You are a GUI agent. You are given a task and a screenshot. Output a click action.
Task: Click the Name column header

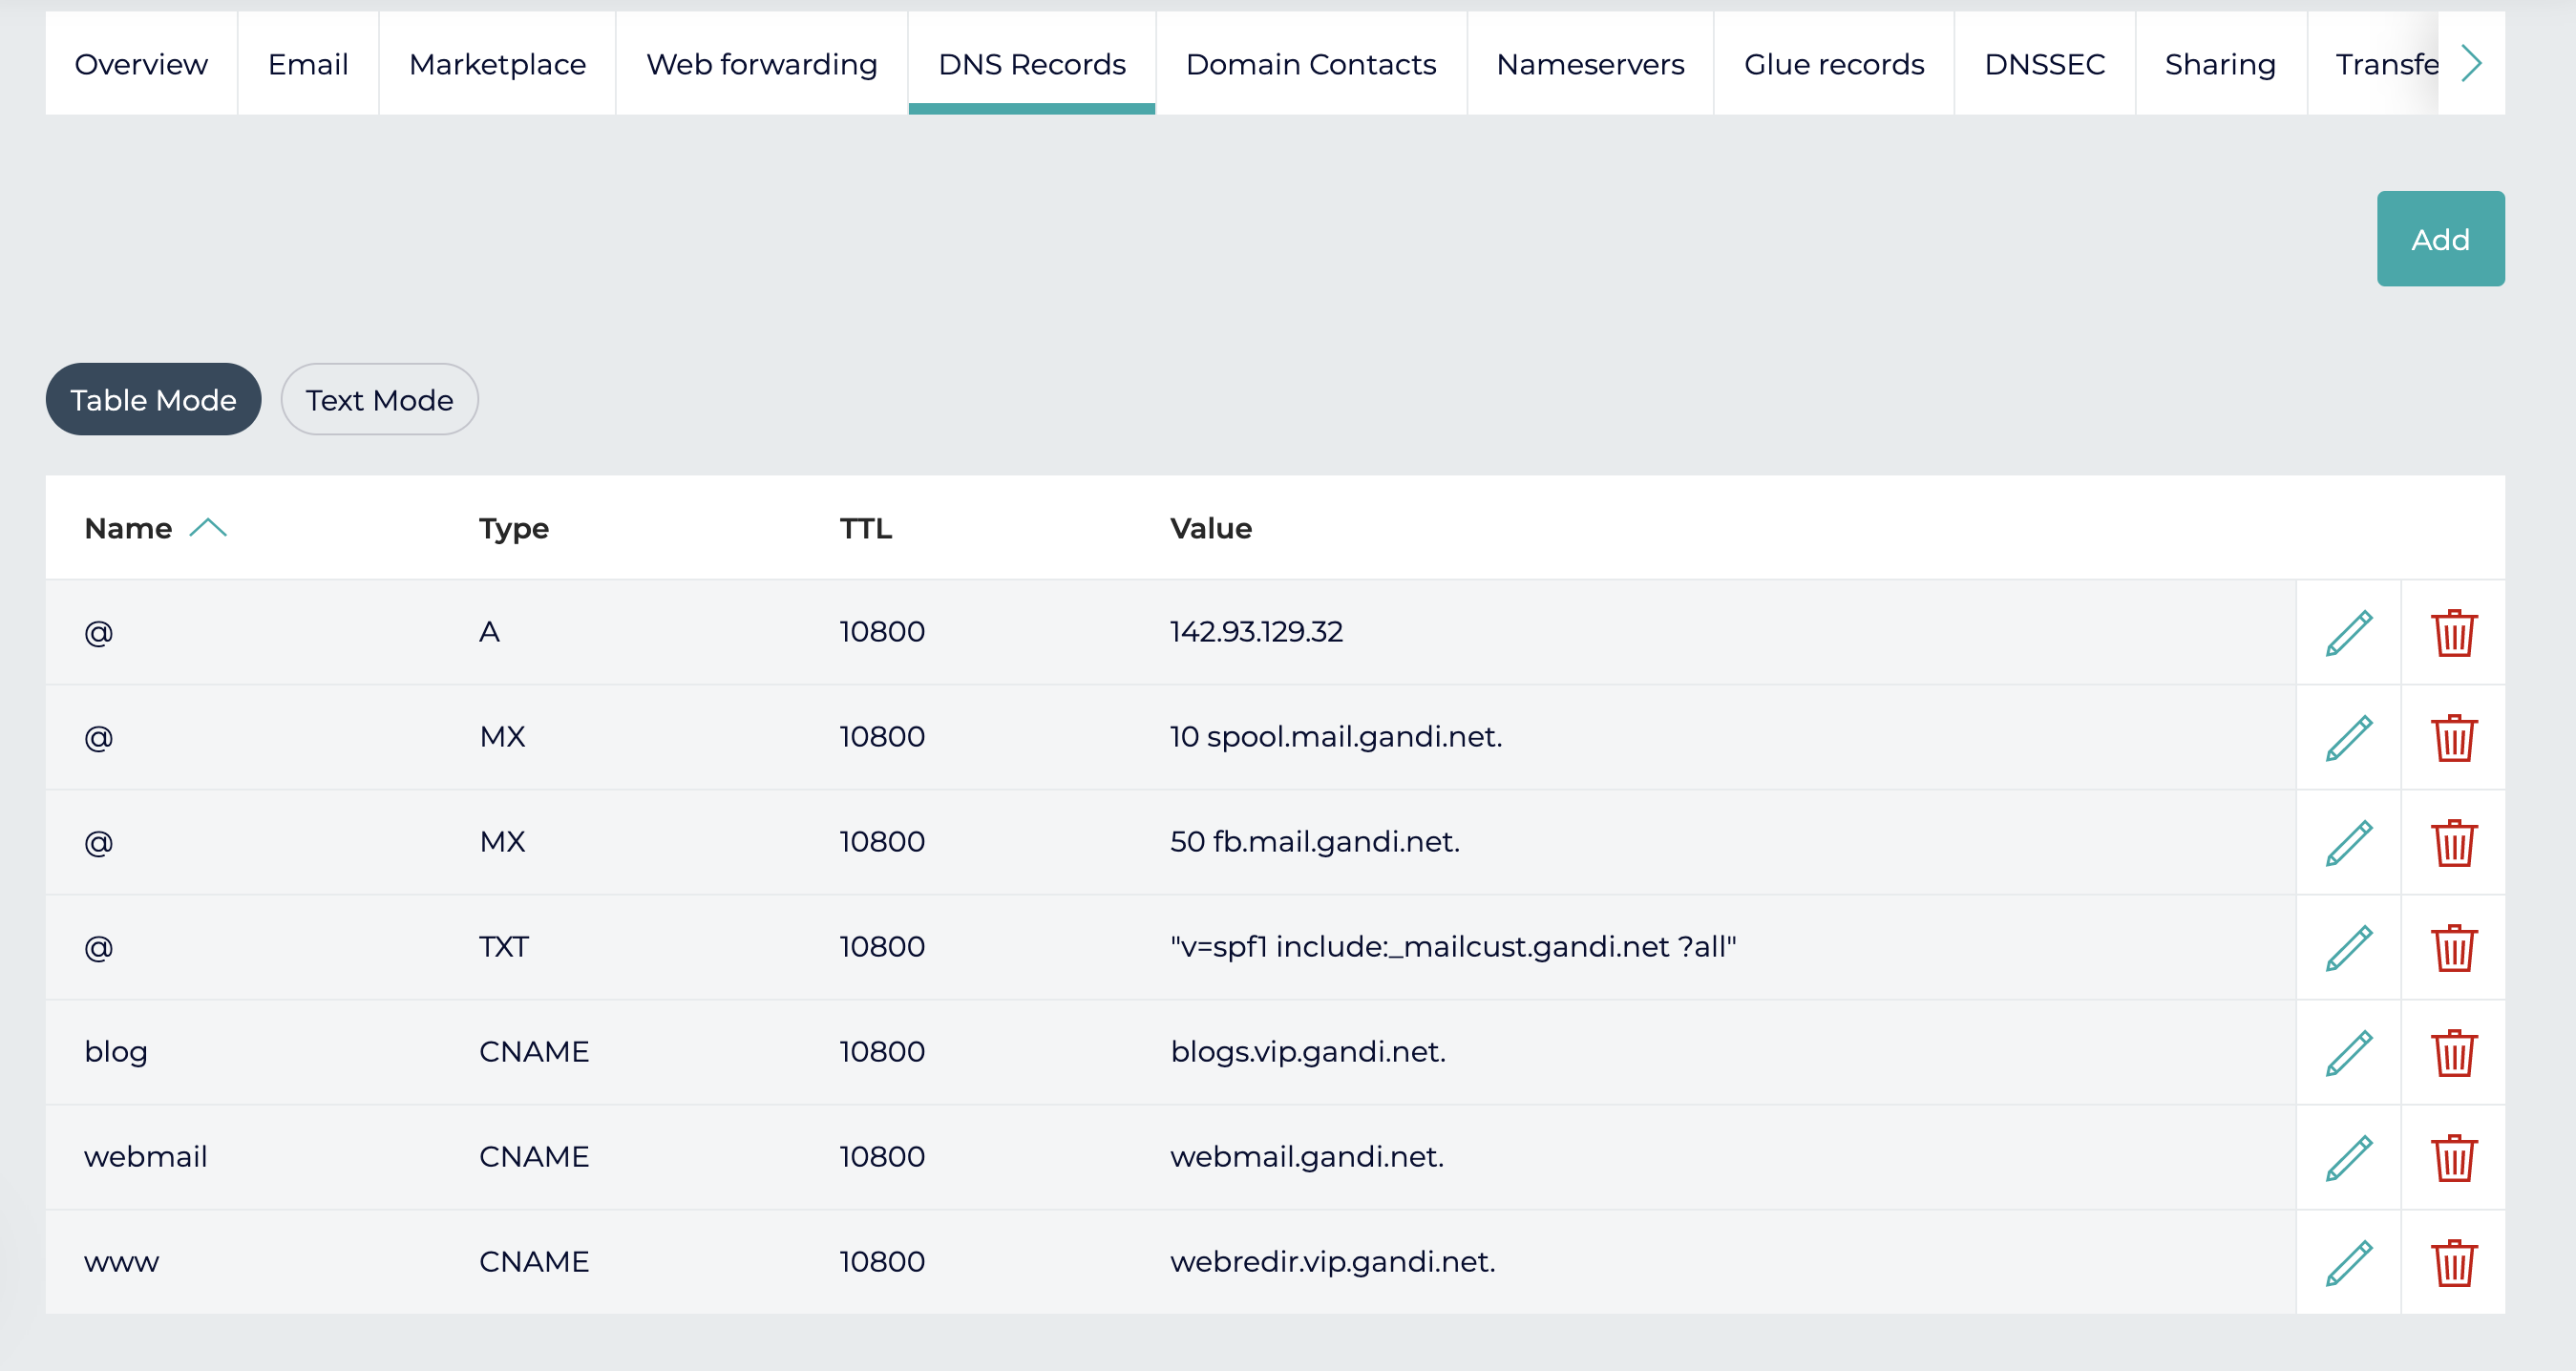coord(128,528)
